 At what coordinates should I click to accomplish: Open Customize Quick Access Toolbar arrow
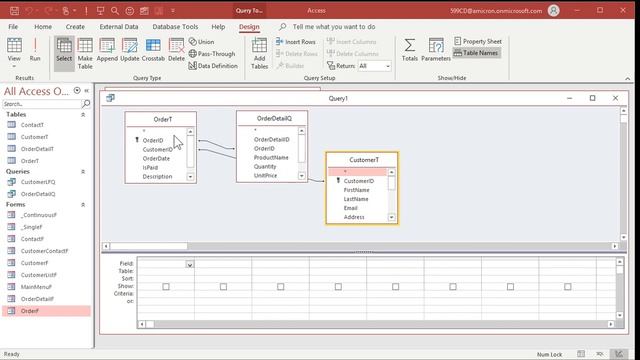pyautogui.click(x=173, y=11)
